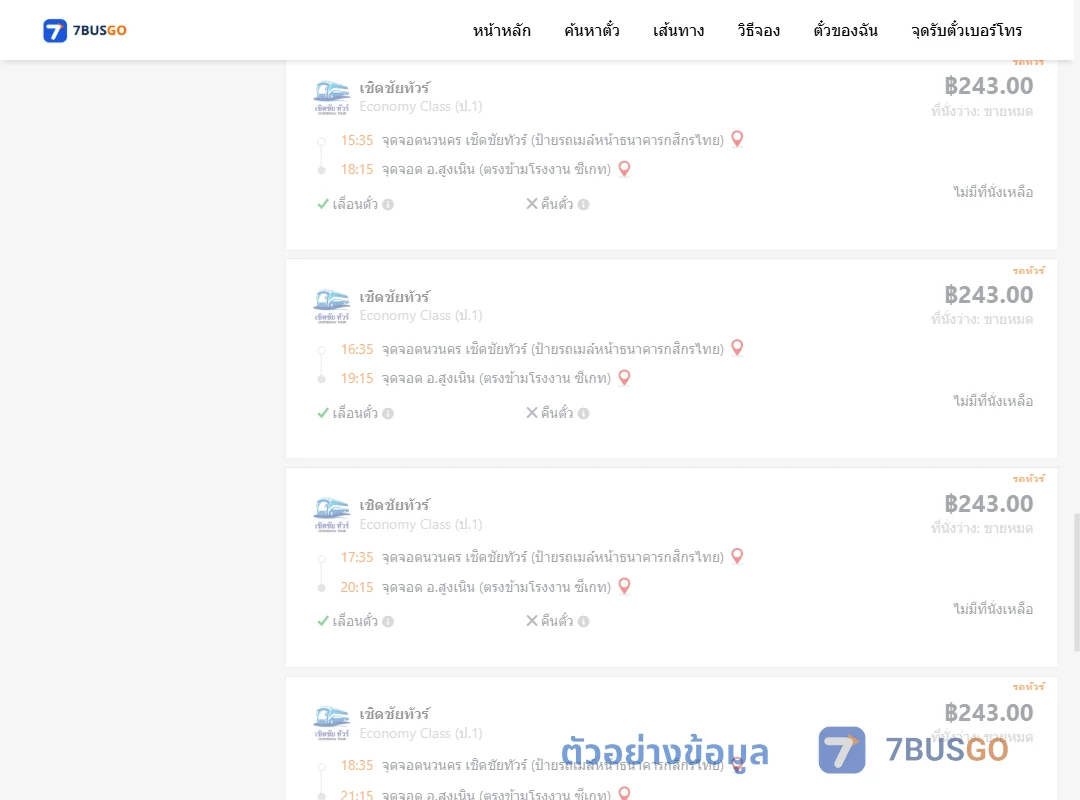Click รถทัวร์ tag on 17:35 trip card
1080x800 pixels.
tap(1028, 478)
